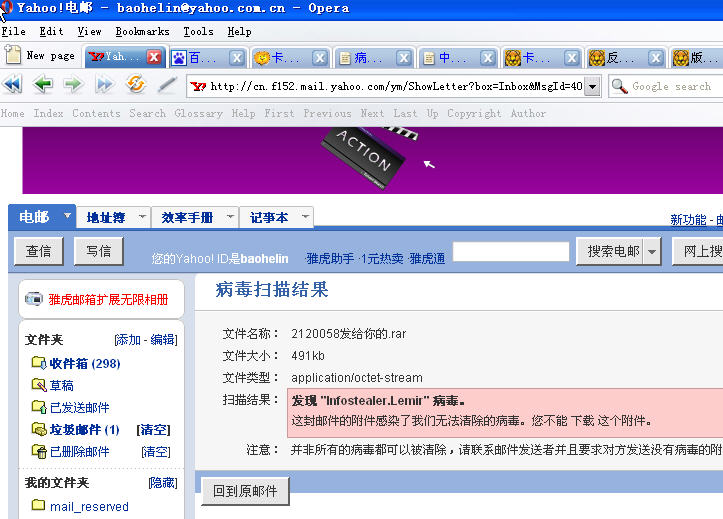Switch to the 版 tab
Image resolution: width=723 pixels, height=519 pixels.
696,58
